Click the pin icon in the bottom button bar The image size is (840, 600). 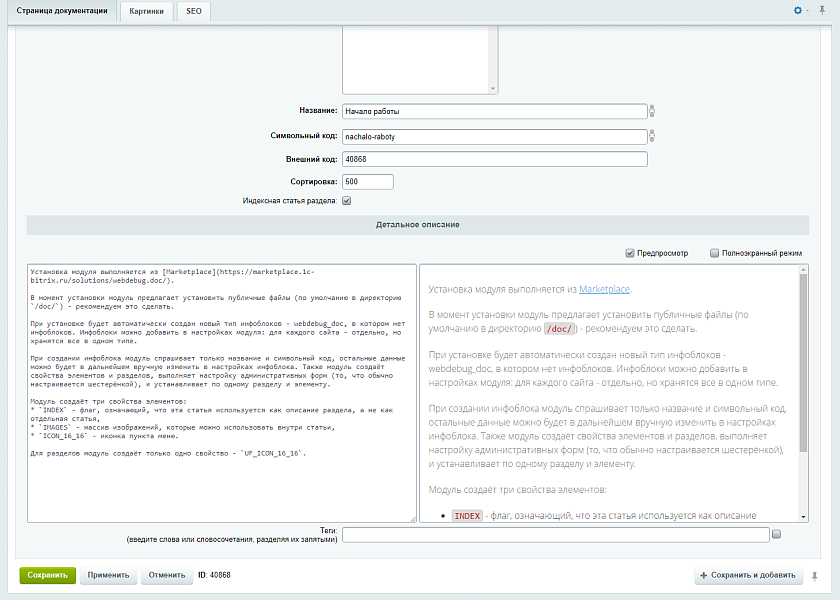[x=816, y=575]
